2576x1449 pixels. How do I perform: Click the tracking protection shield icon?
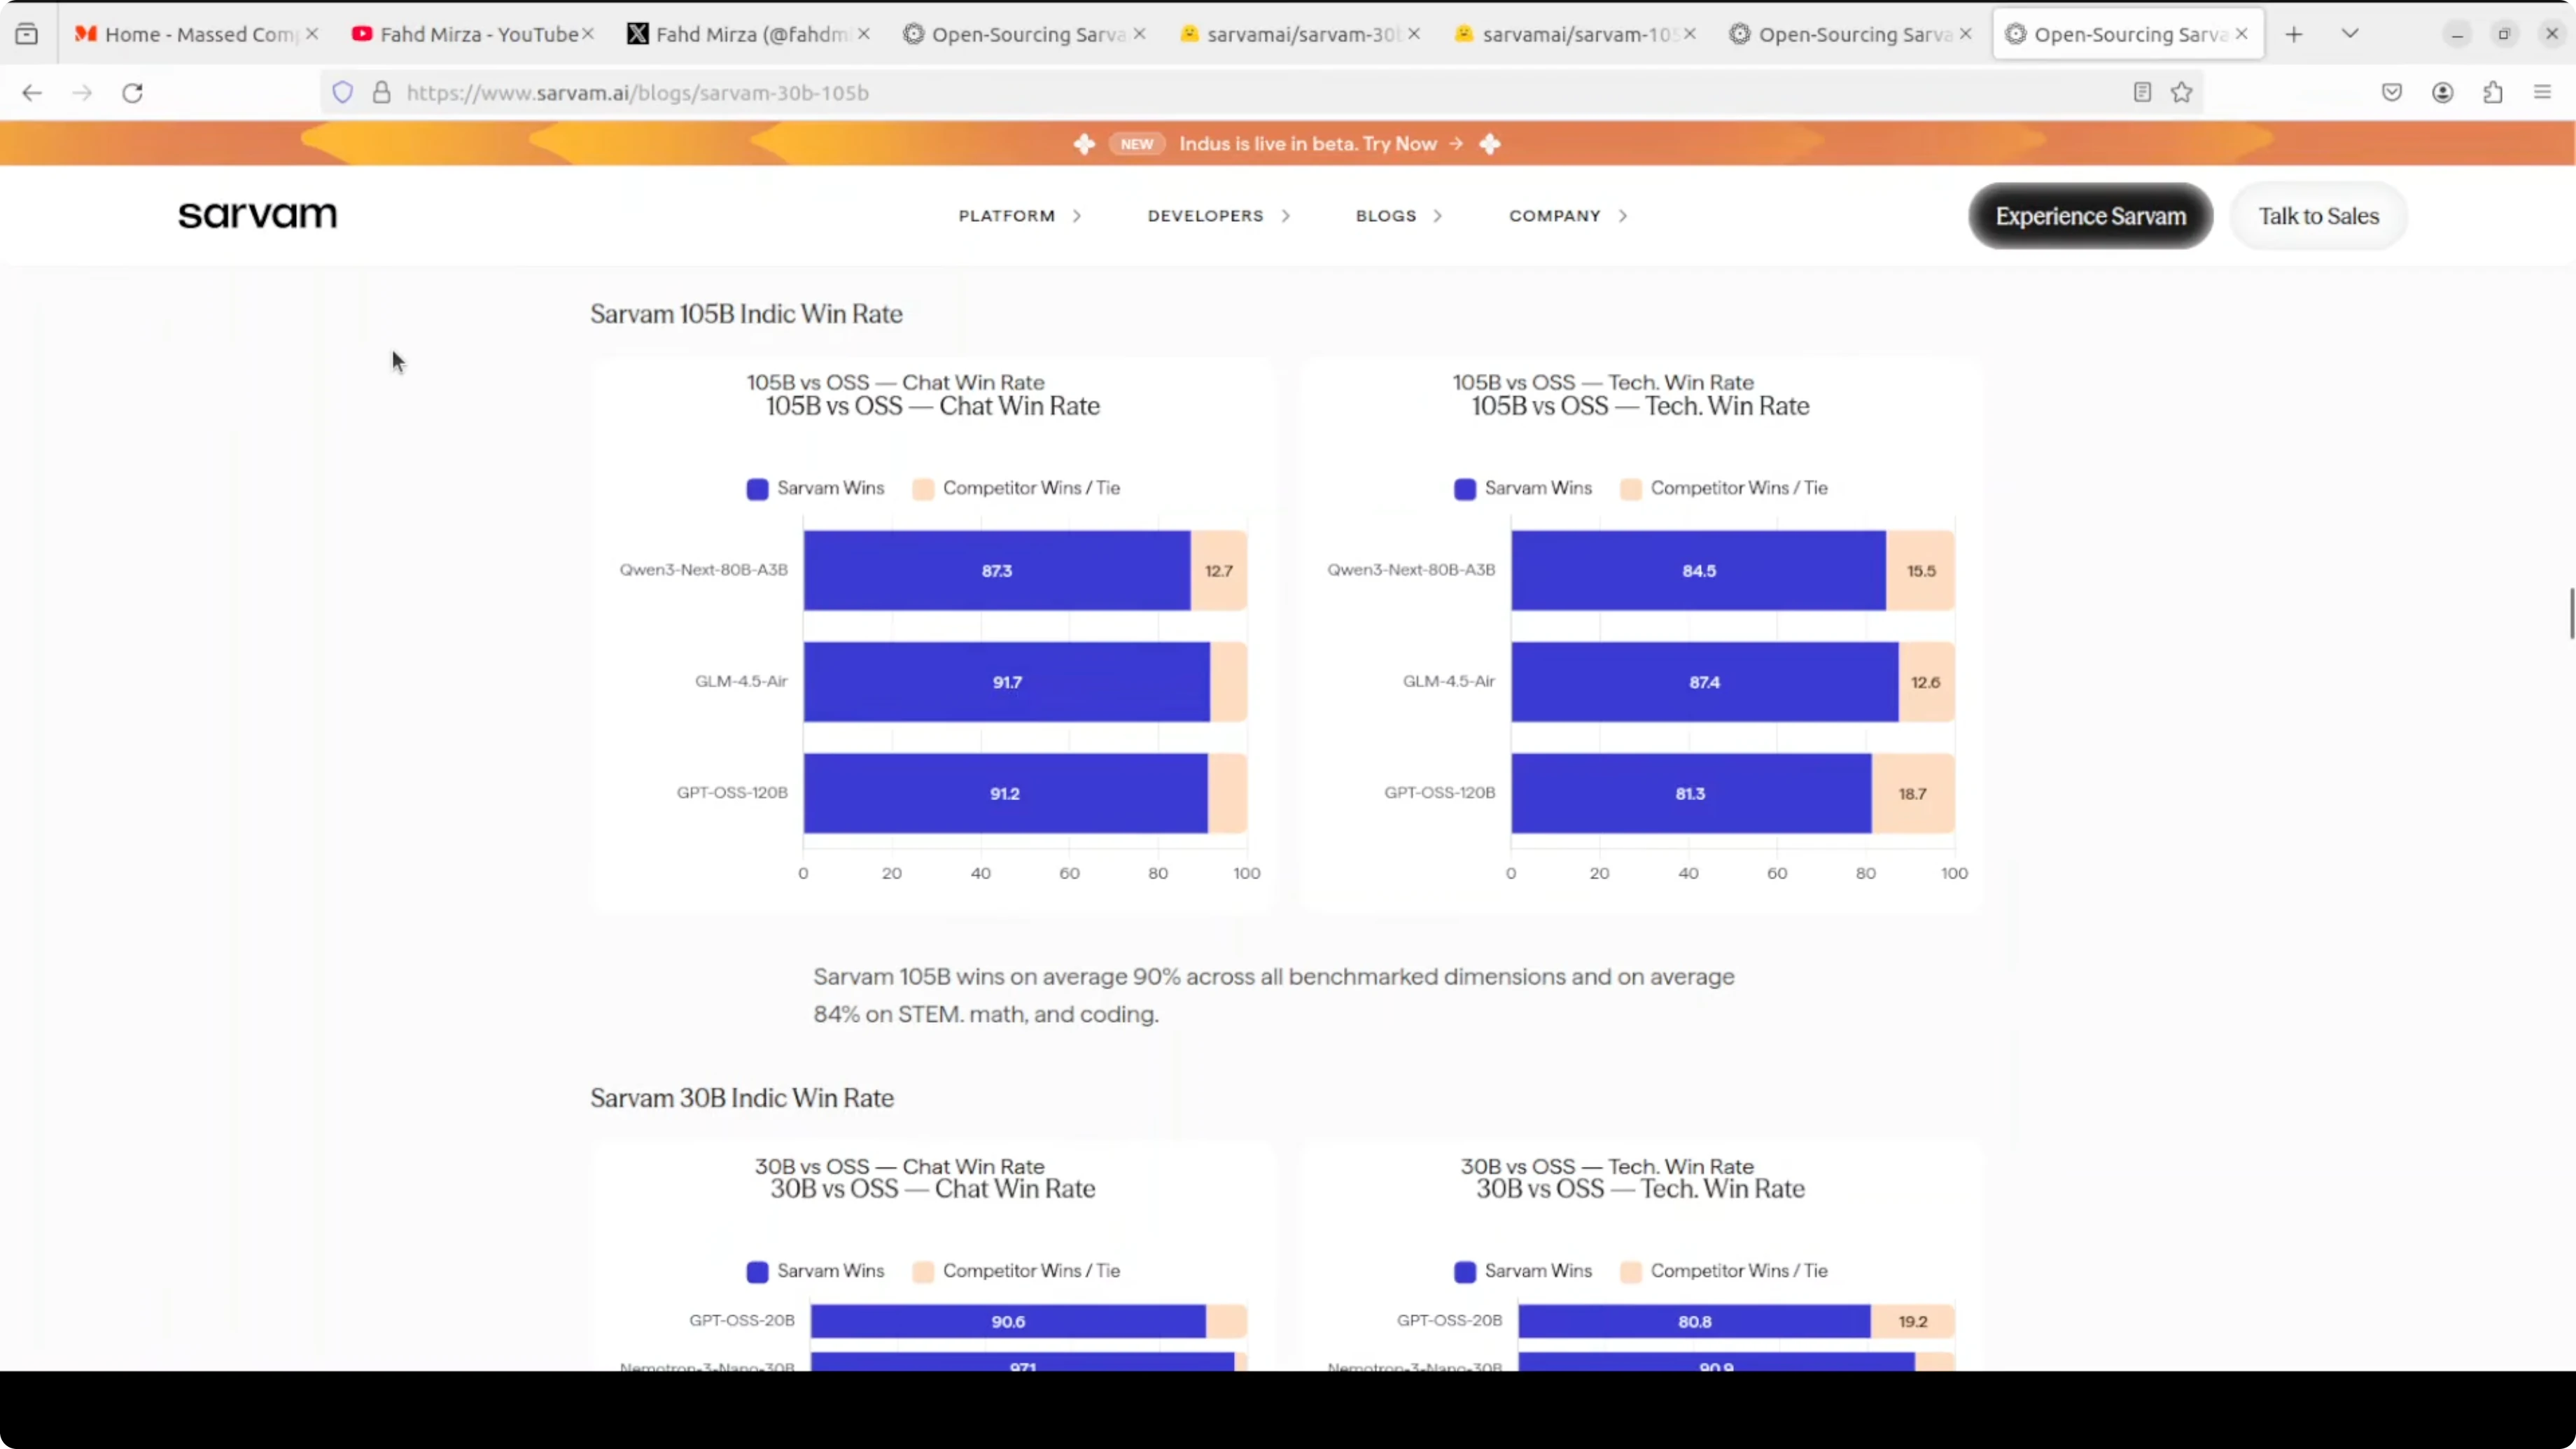pos(343,93)
